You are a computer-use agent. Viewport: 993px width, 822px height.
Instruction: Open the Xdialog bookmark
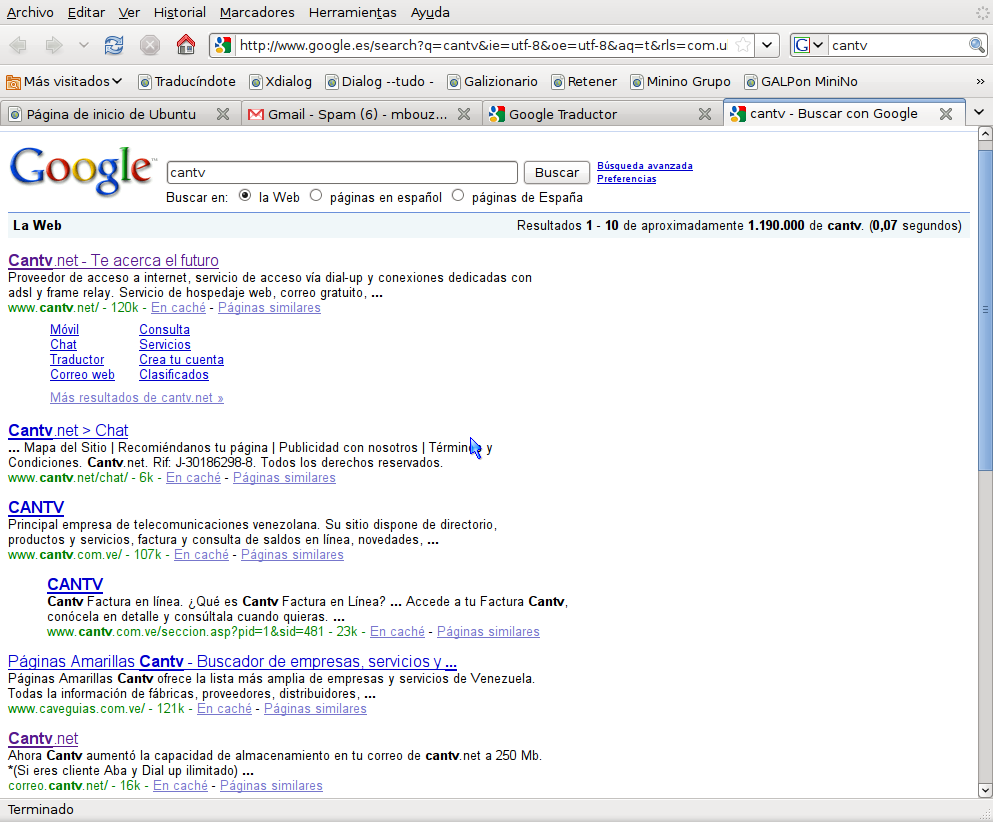point(281,82)
